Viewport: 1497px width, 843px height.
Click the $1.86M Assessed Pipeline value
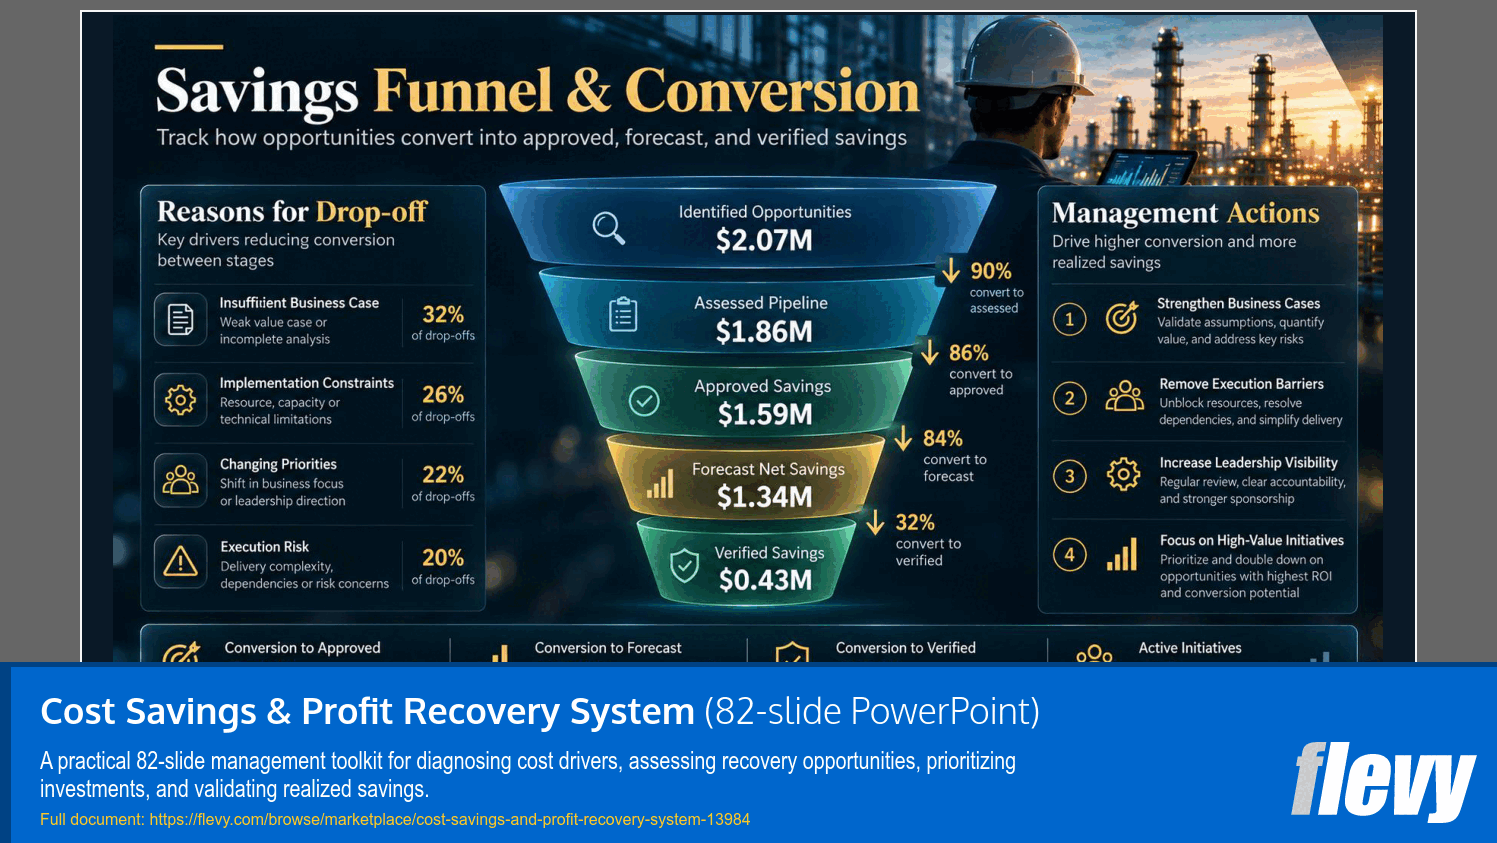[764, 332]
